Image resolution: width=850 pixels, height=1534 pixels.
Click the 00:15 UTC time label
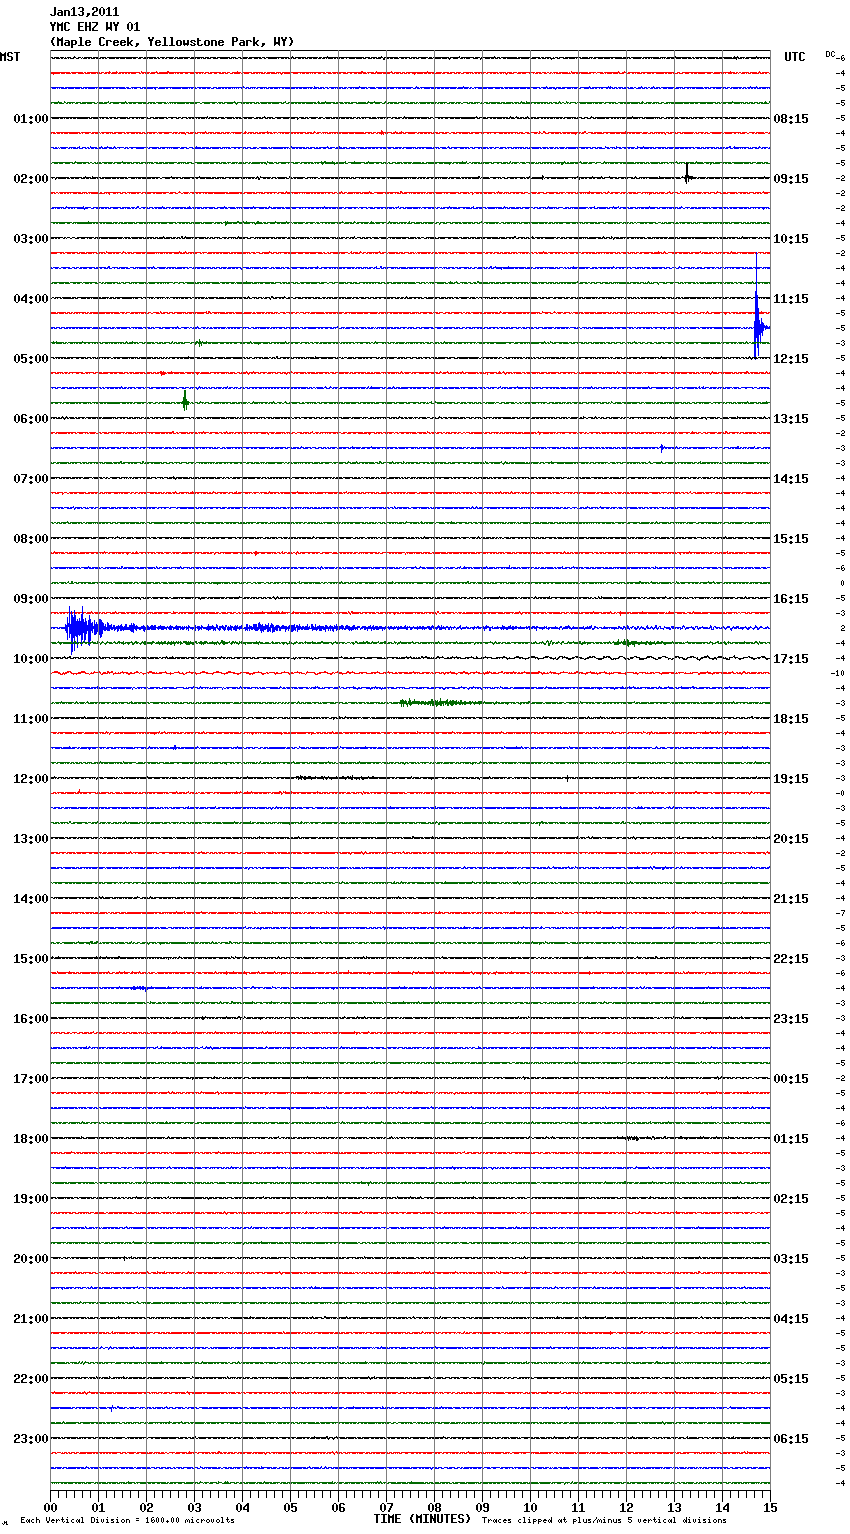pyautogui.click(x=791, y=1079)
